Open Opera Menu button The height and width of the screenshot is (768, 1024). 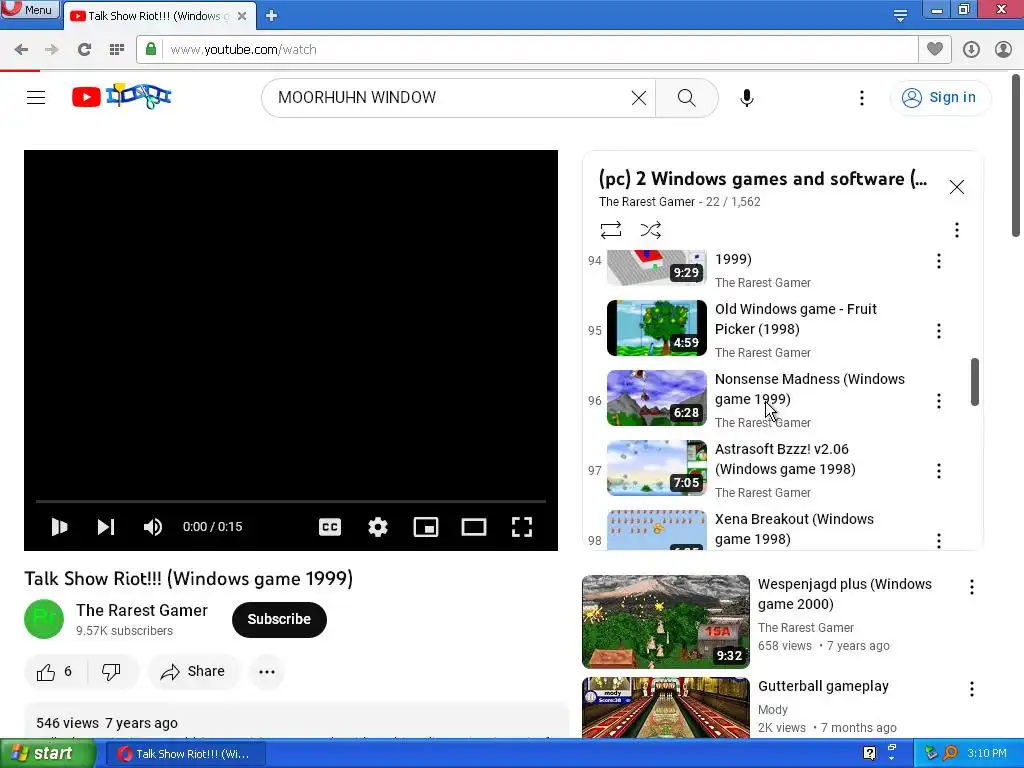(x=30, y=10)
